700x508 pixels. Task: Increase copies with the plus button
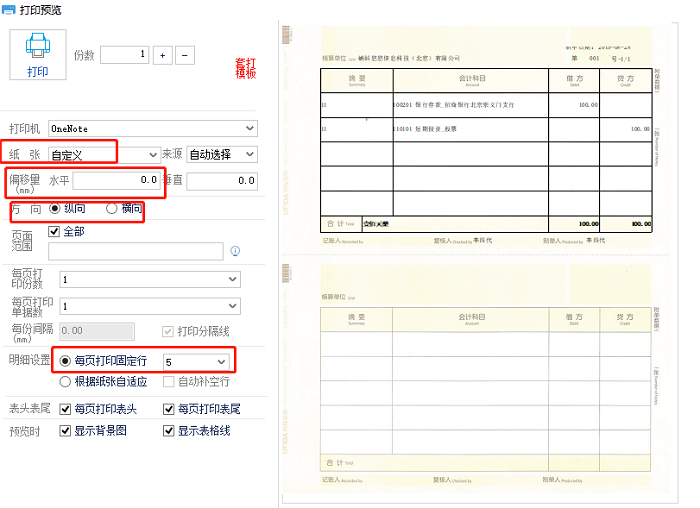click(163, 54)
